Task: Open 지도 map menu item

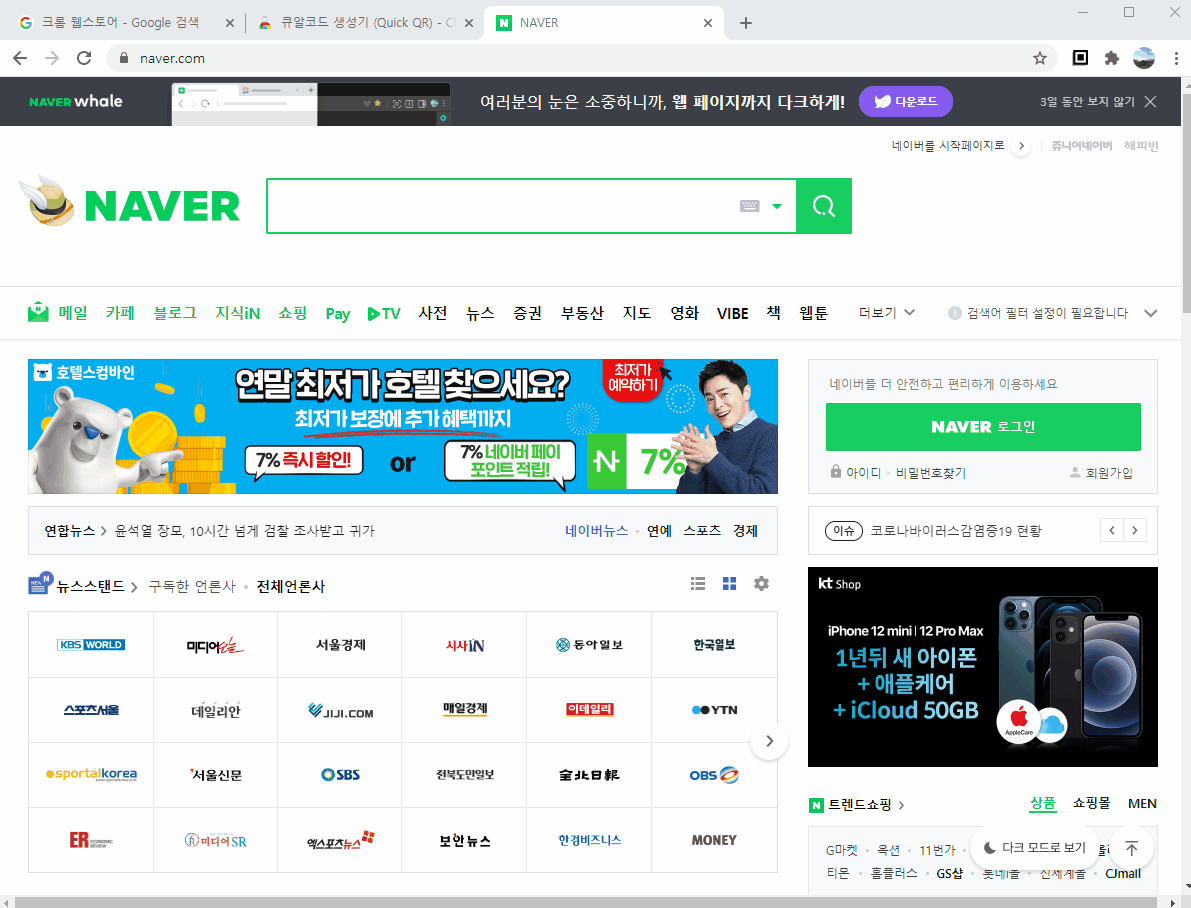Action: pos(637,313)
